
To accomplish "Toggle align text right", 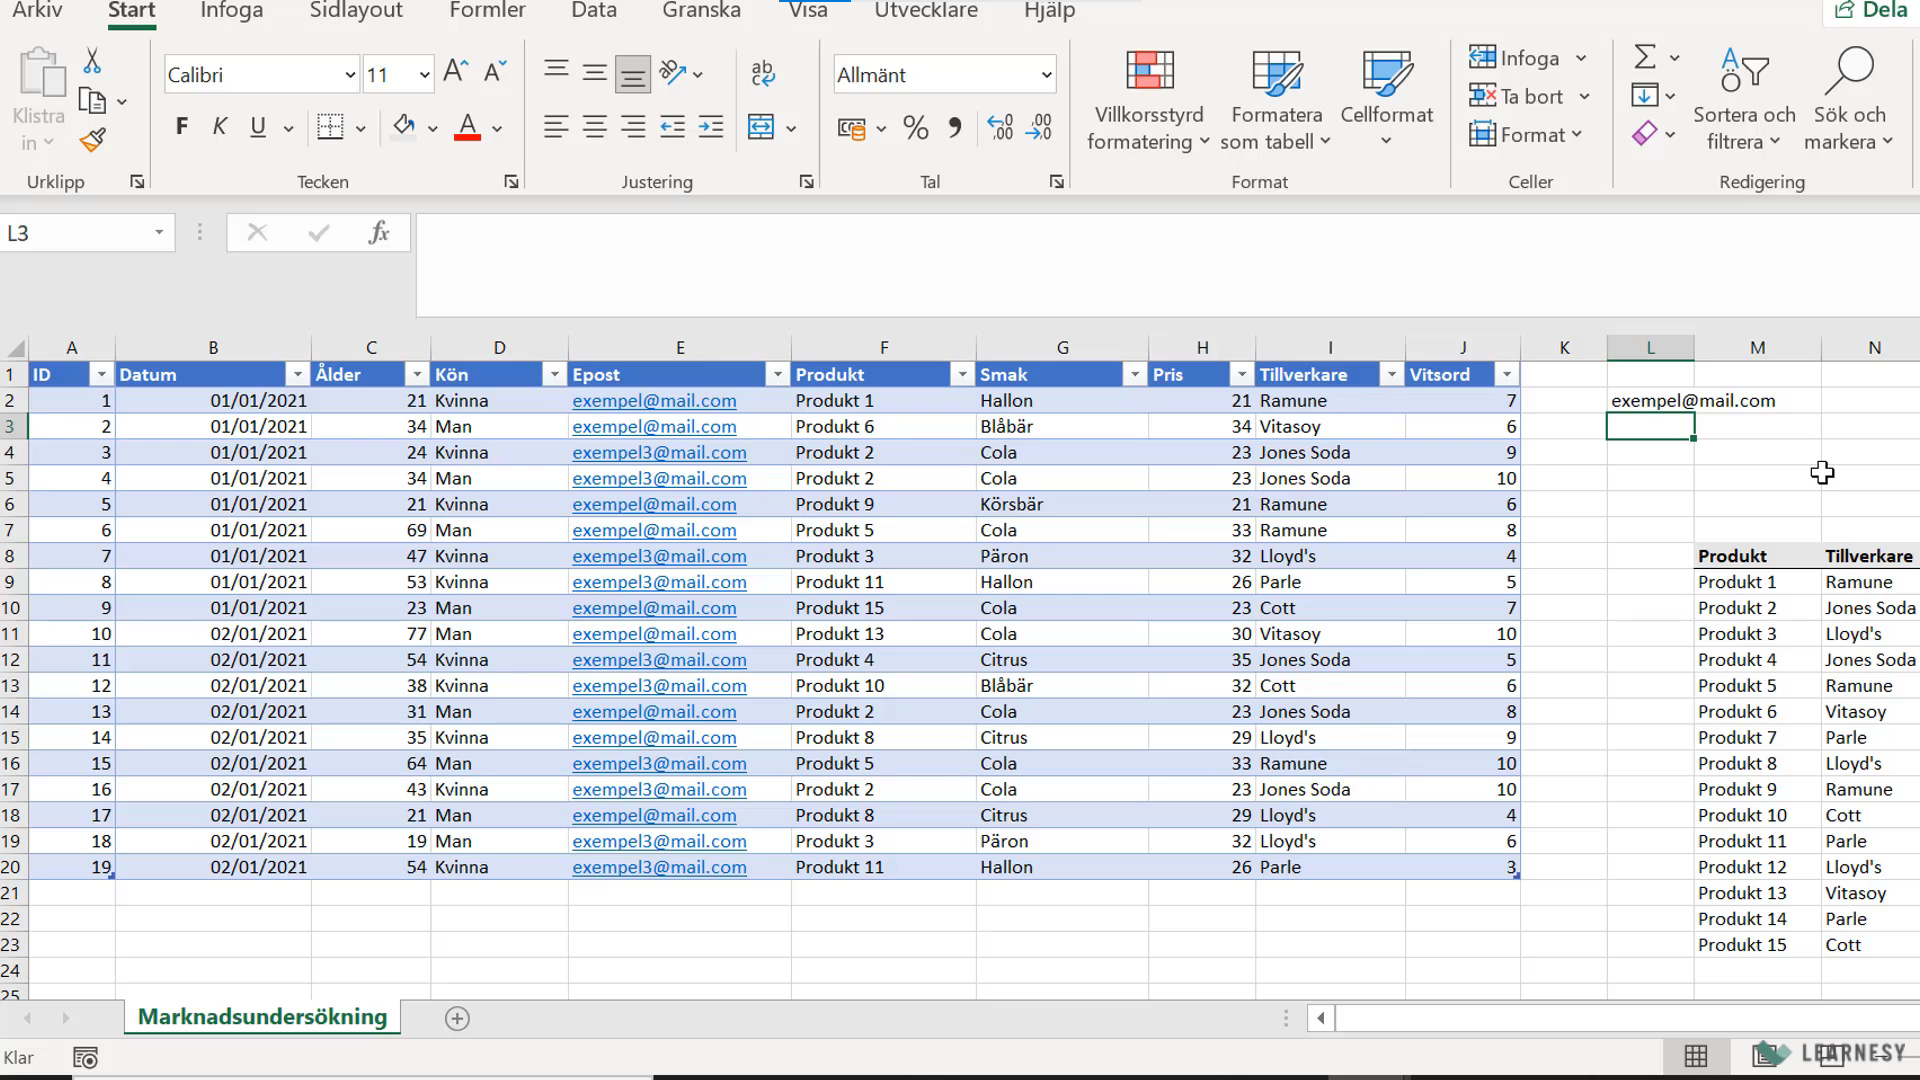I will (633, 127).
